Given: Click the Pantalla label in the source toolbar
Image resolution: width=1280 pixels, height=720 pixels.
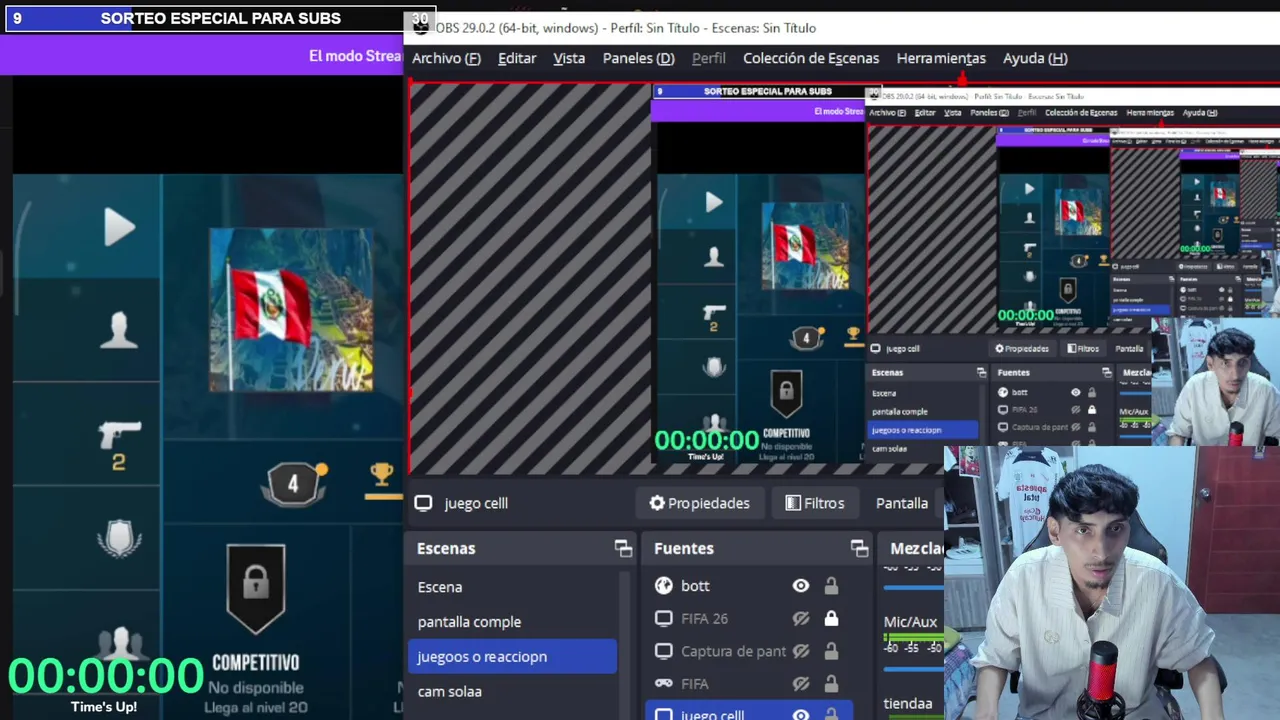Looking at the screenshot, I should click(x=902, y=503).
